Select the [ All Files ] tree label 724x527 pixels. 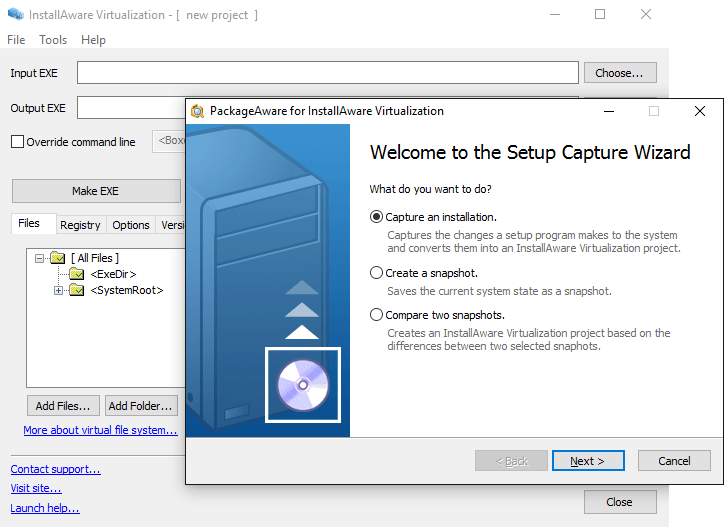click(95, 258)
